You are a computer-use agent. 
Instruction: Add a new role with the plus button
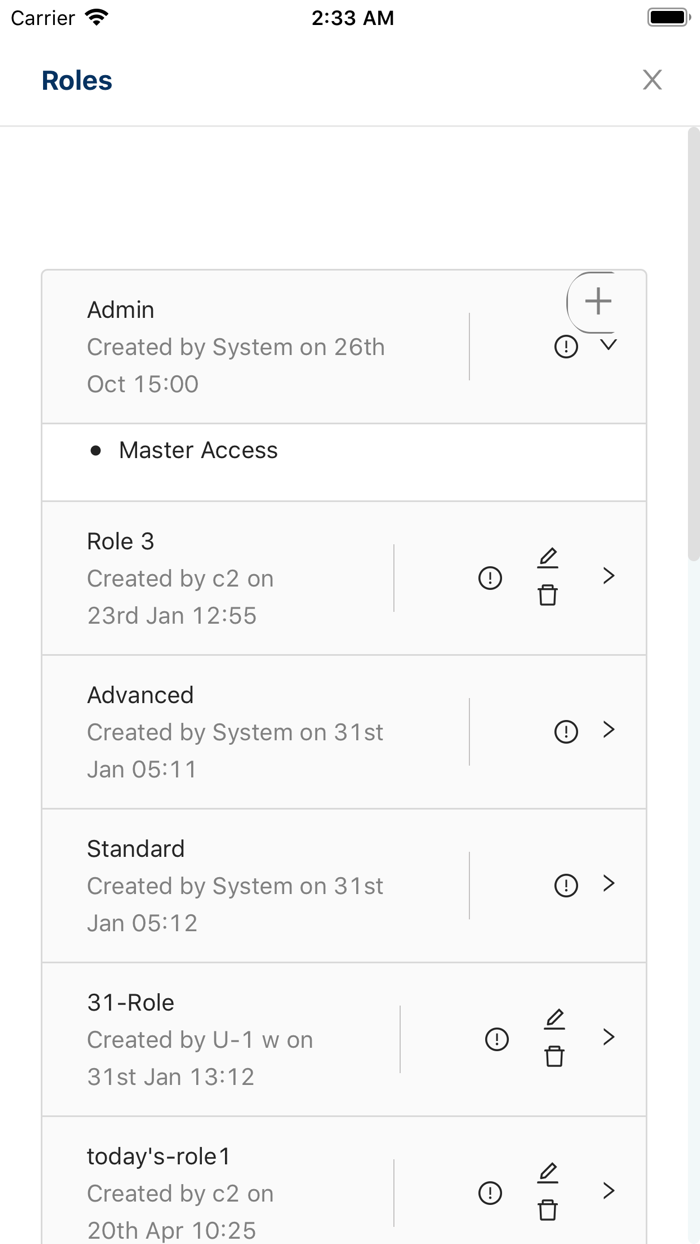pos(598,301)
